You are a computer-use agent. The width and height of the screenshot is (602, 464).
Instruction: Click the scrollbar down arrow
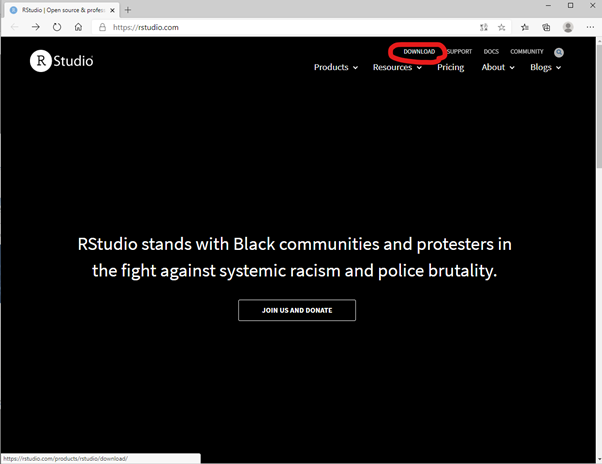(x=599, y=459)
